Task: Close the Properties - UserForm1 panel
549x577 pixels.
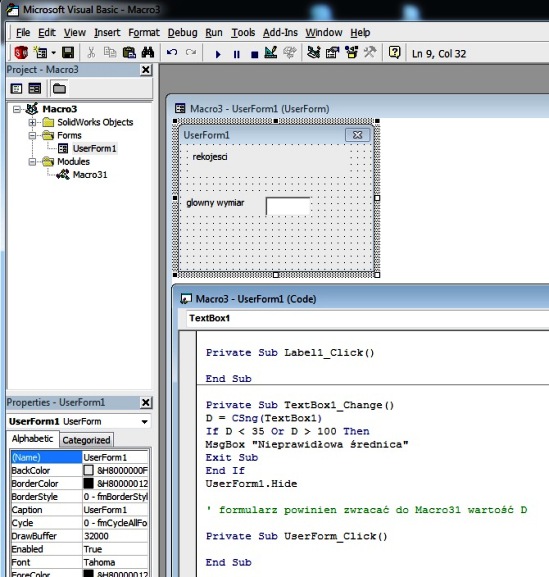Action: pos(146,403)
